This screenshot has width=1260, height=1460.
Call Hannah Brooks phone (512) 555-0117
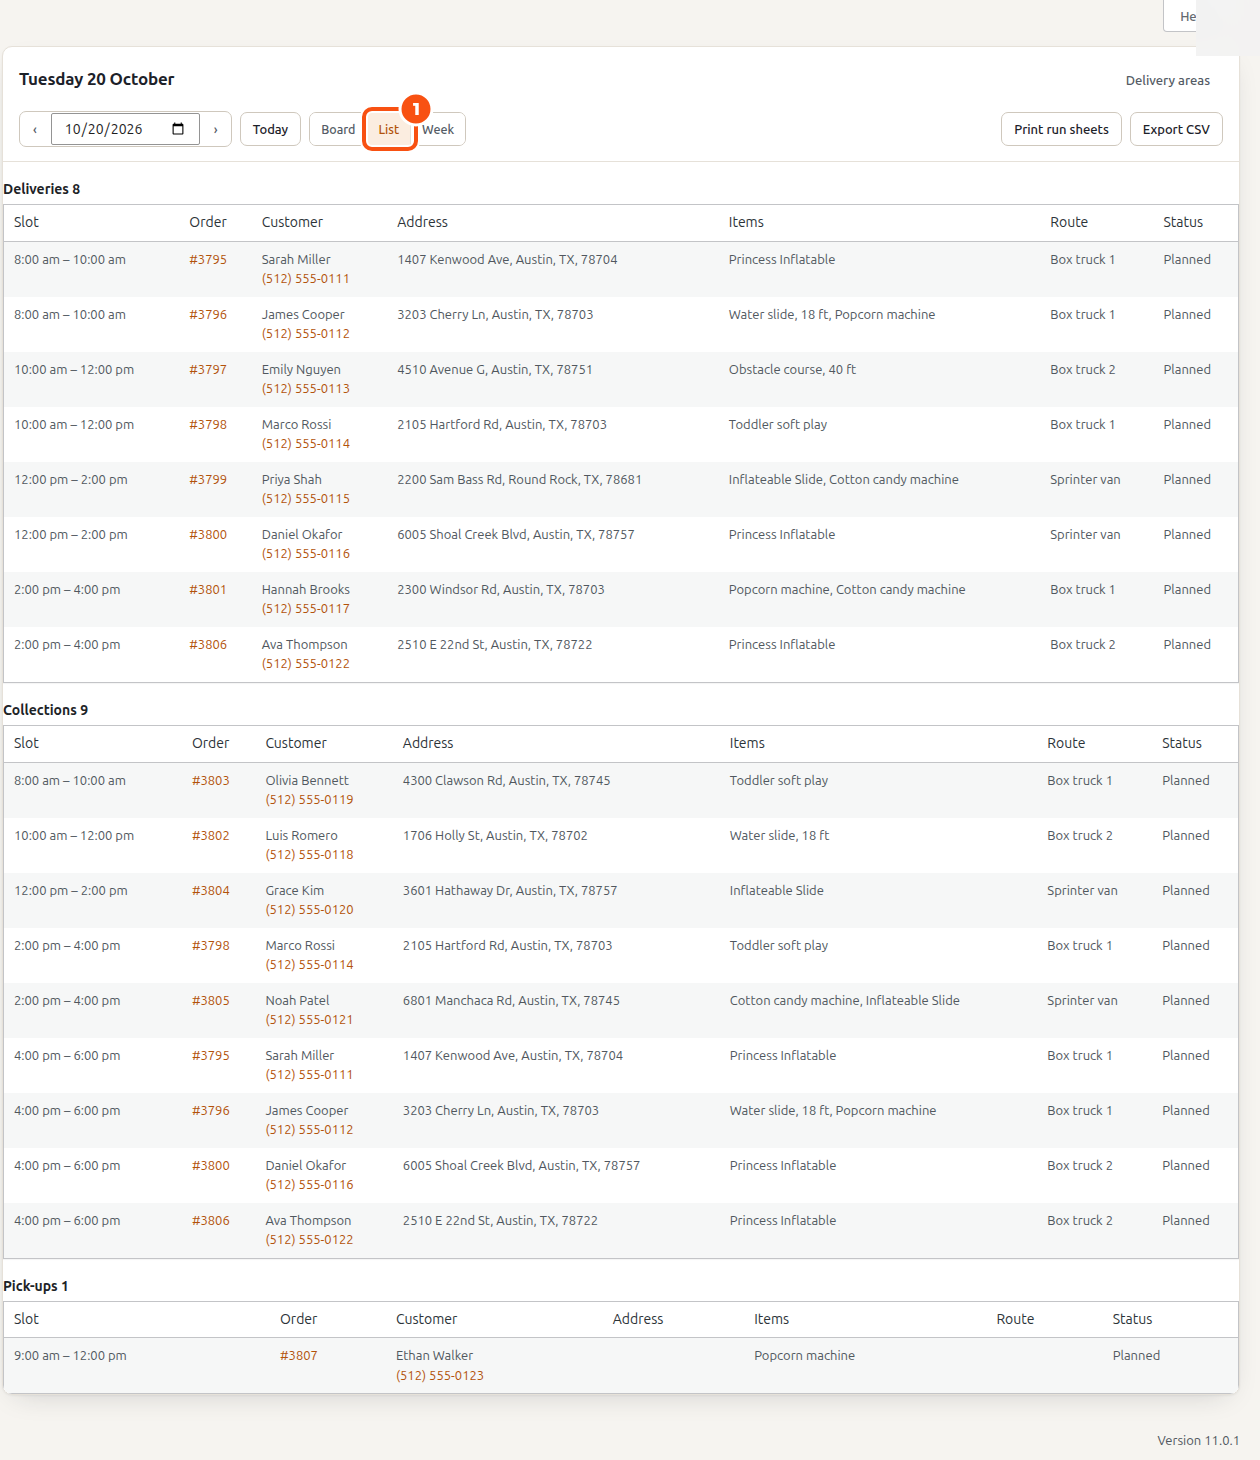pyautogui.click(x=306, y=608)
